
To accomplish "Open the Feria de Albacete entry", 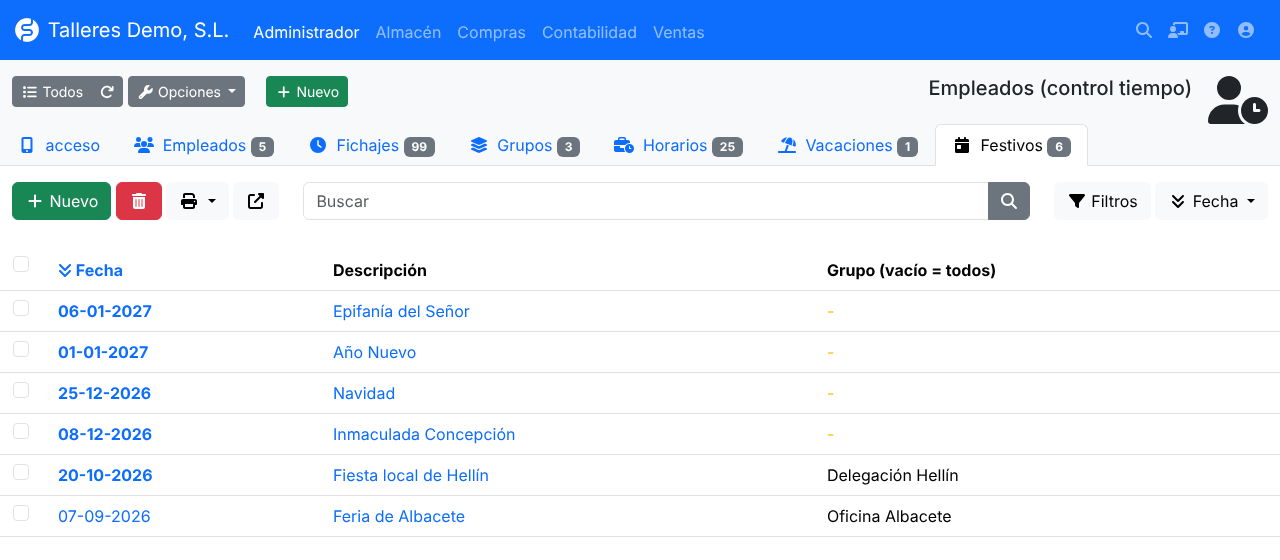I will [x=399, y=516].
